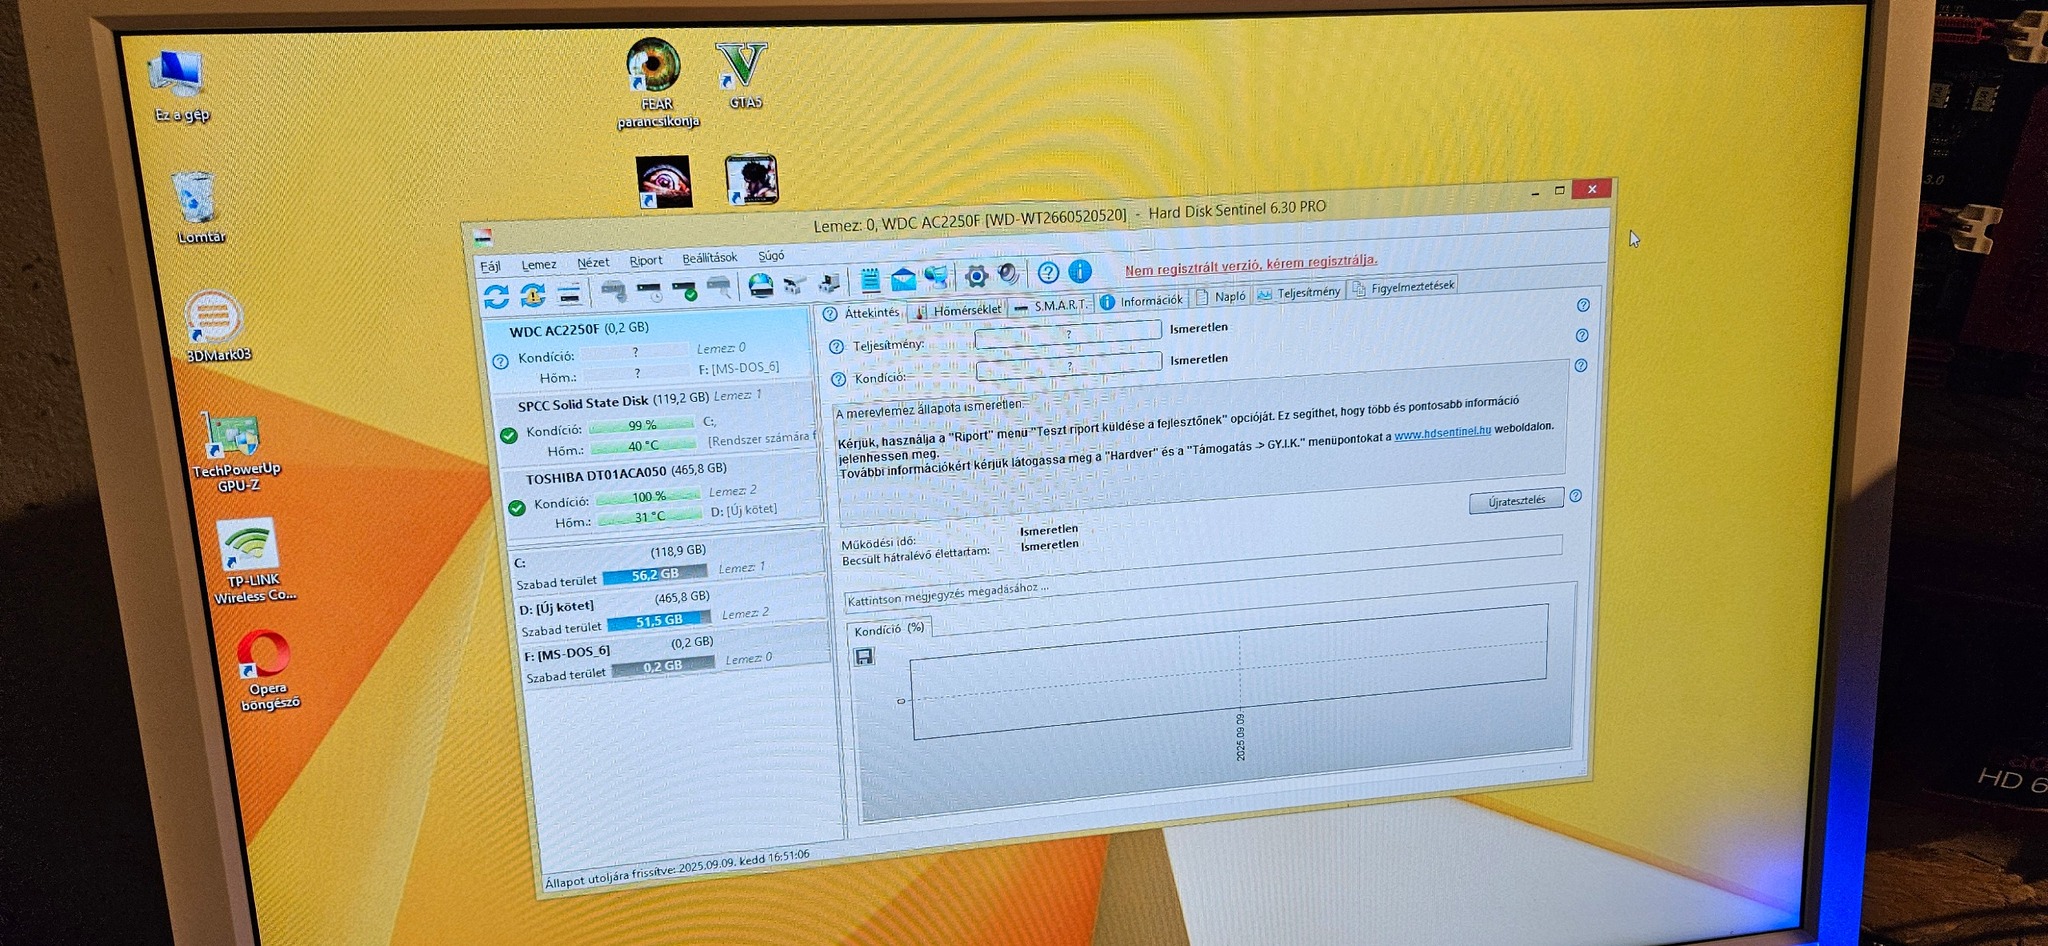Click the grey hard disk hardware test icon

(x=613, y=292)
